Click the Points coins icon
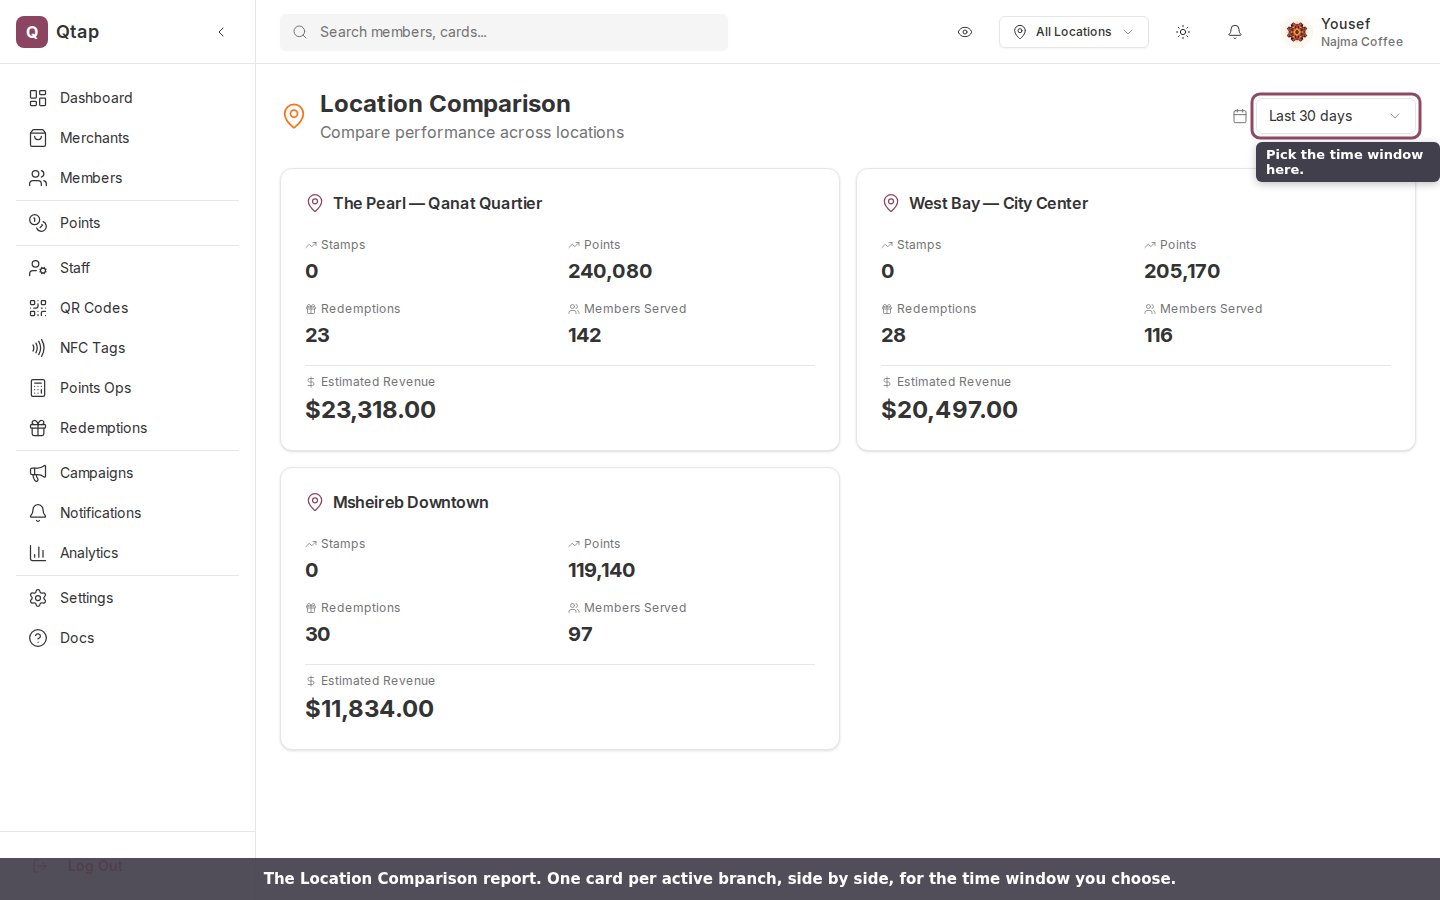 click(x=38, y=223)
